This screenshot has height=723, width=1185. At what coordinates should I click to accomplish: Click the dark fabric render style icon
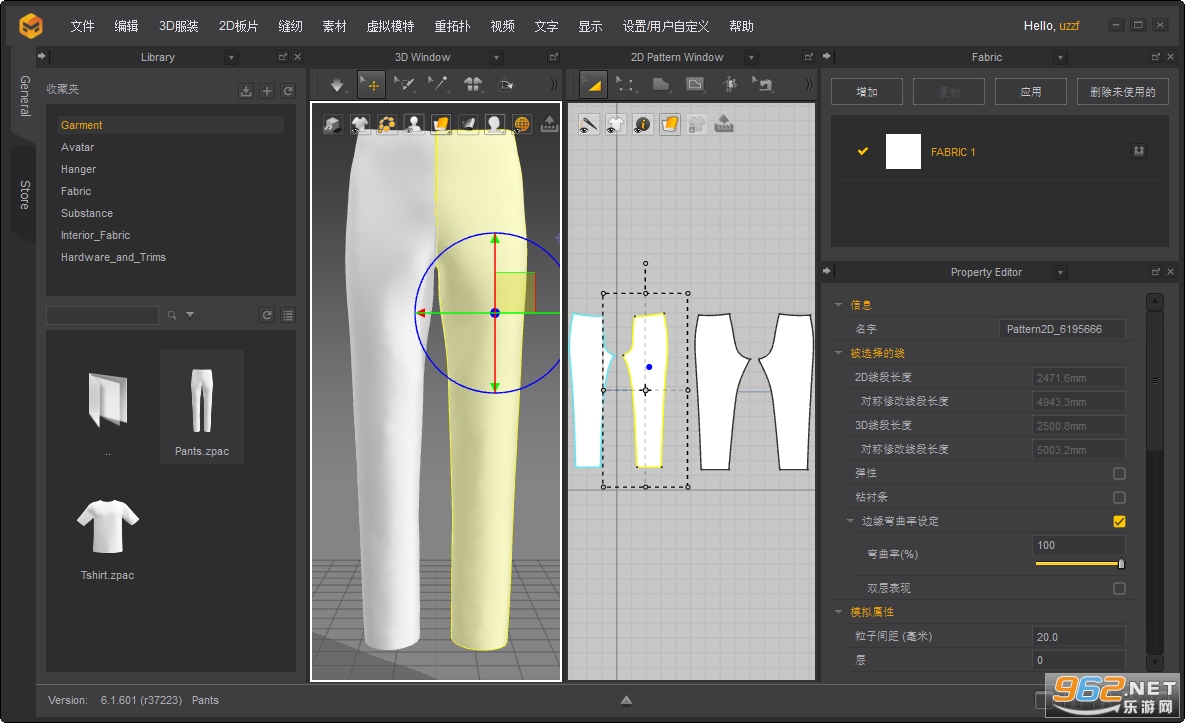[468, 124]
